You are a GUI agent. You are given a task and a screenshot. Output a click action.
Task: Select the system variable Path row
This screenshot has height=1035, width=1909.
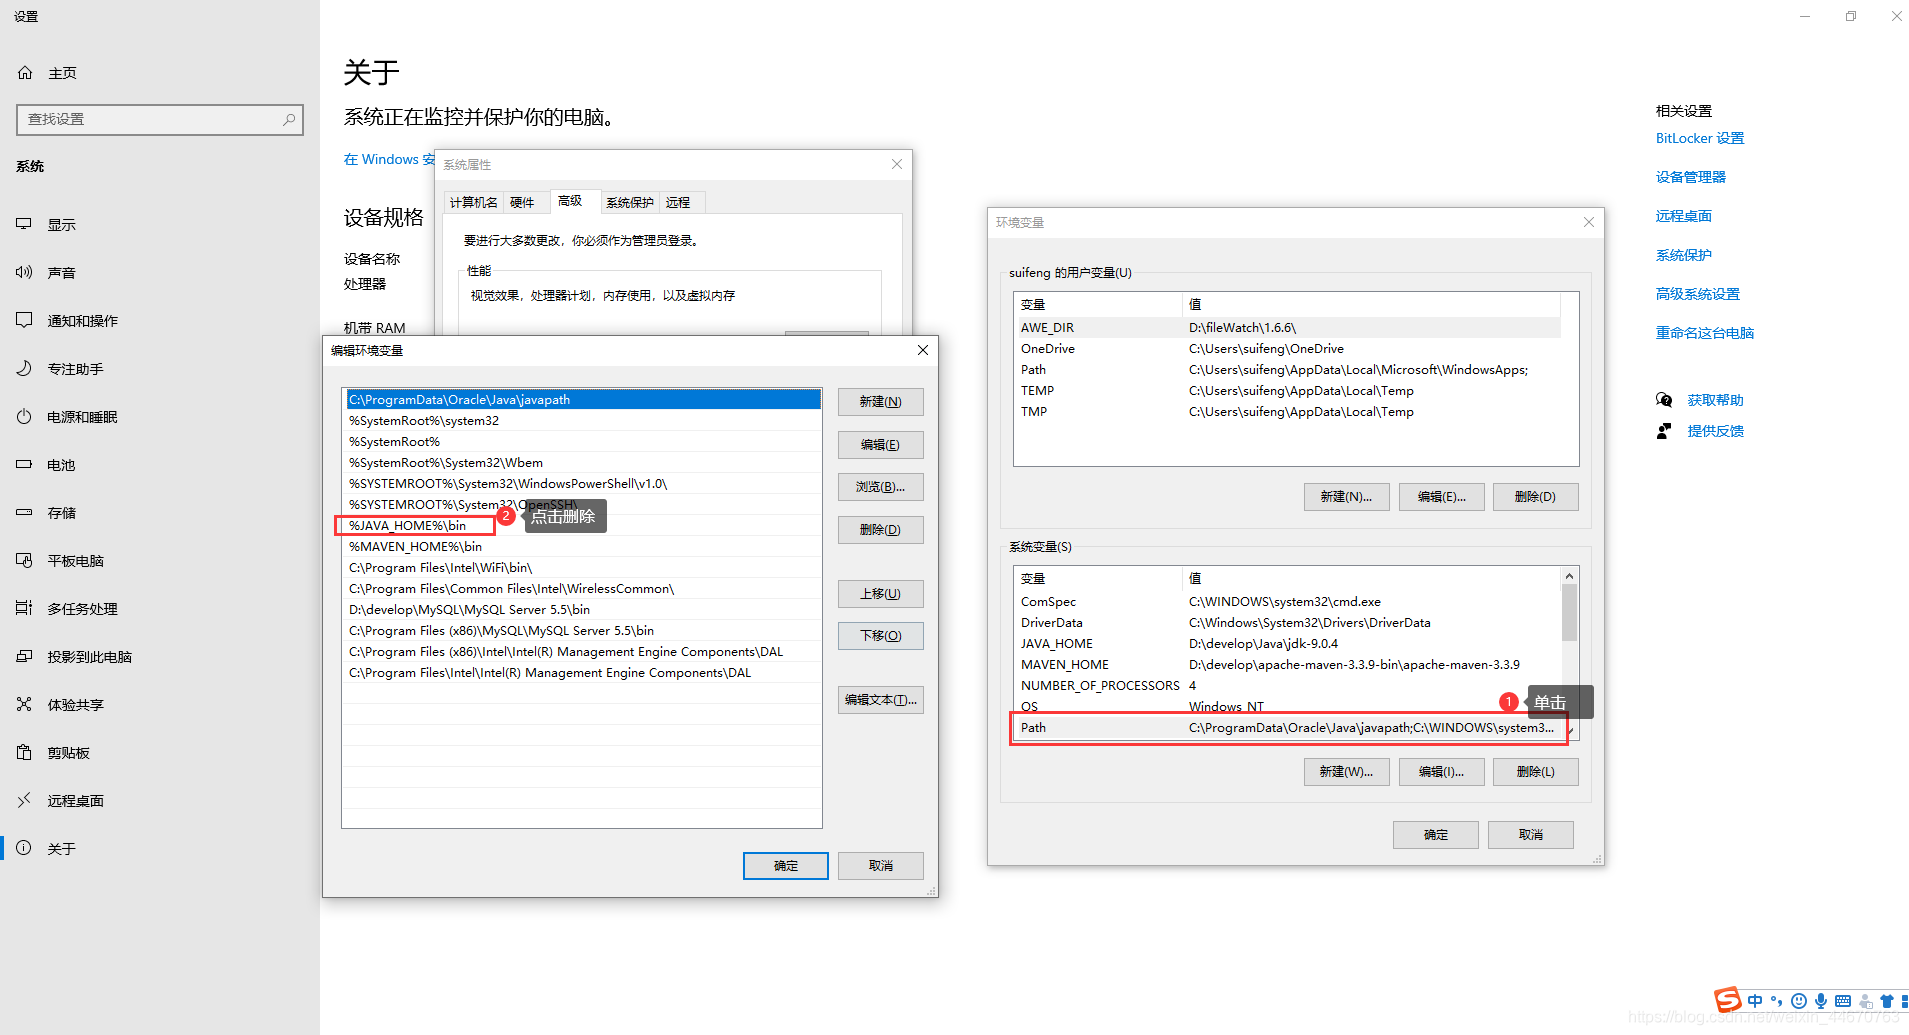tap(1288, 728)
